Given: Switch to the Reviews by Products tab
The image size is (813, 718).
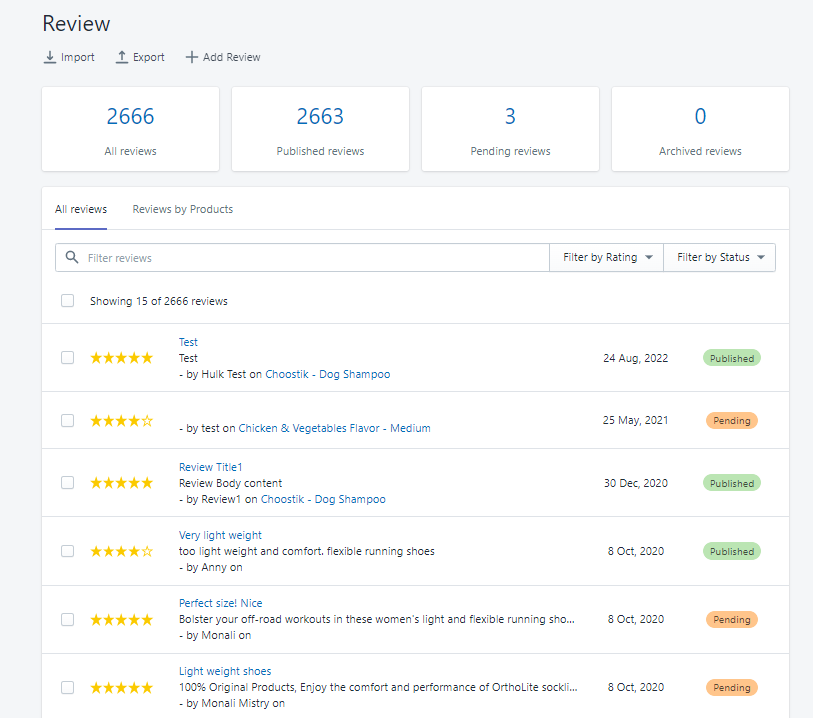Looking at the screenshot, I should point(183,209).
